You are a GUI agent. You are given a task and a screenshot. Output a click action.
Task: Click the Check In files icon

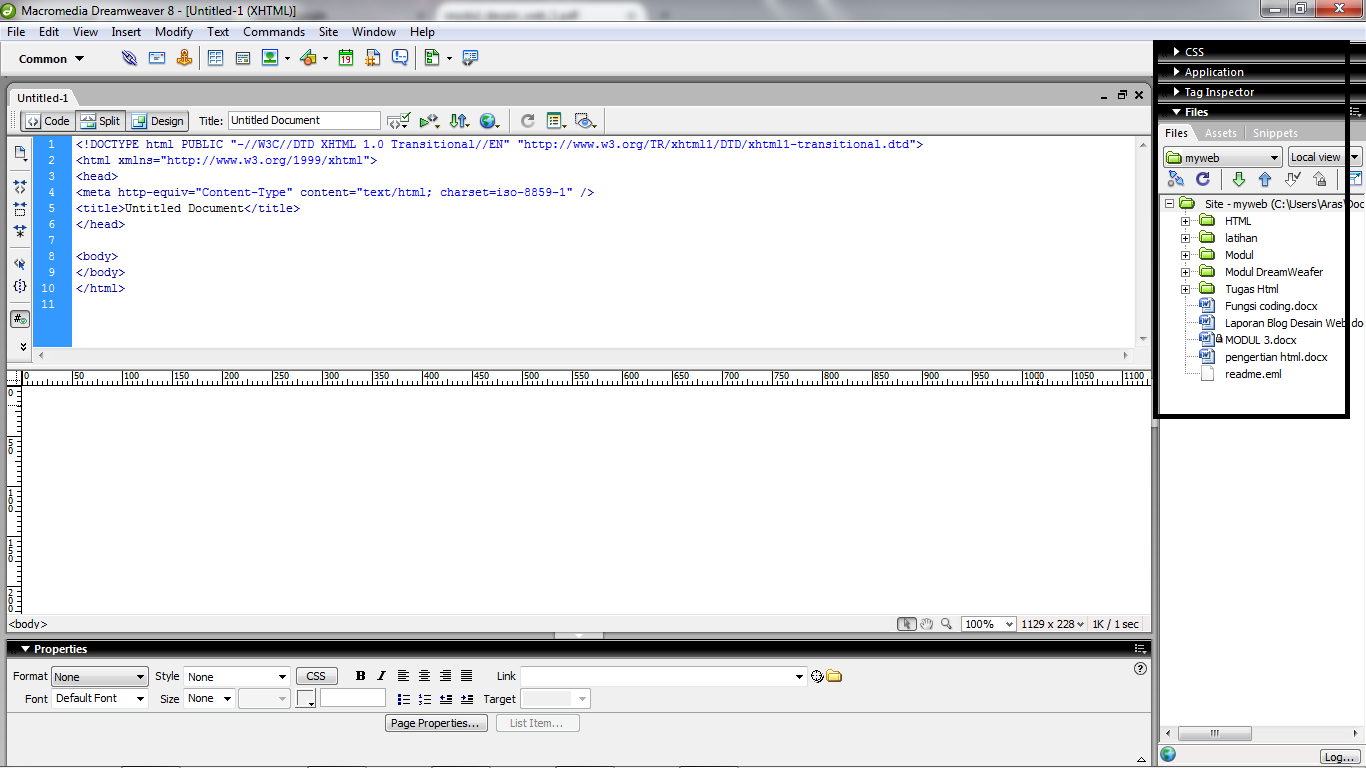click(x=1319, y=179)
